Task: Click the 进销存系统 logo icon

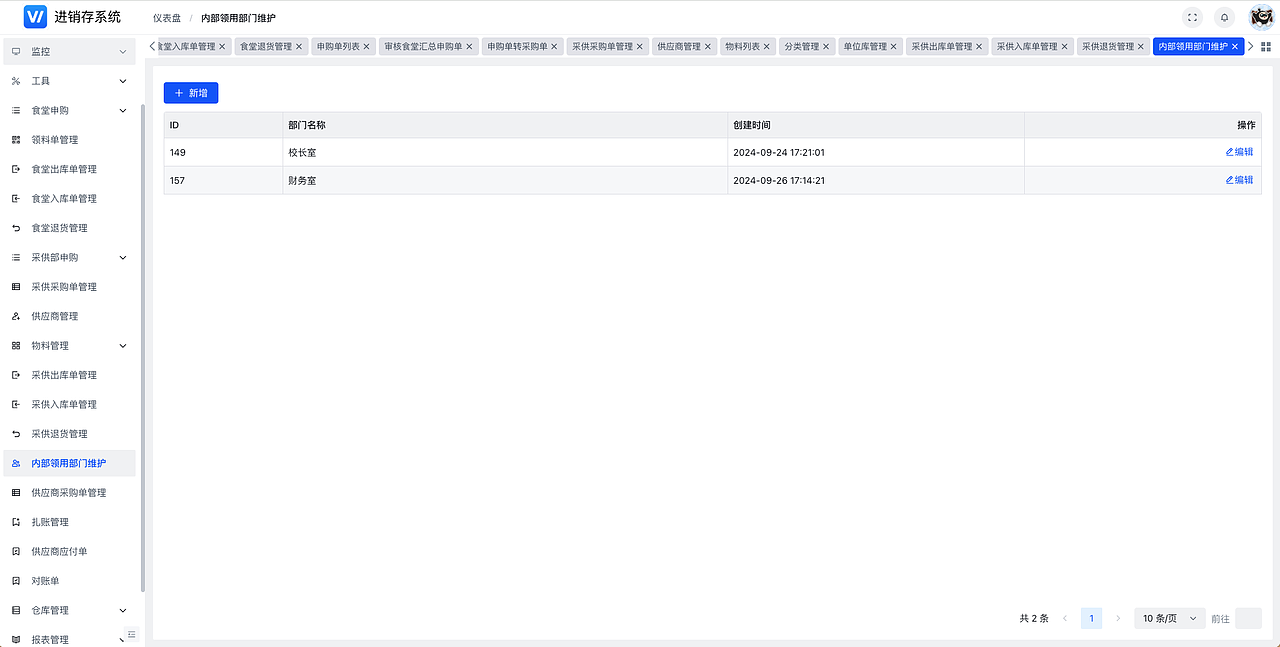Action: (x=35, y=16)
